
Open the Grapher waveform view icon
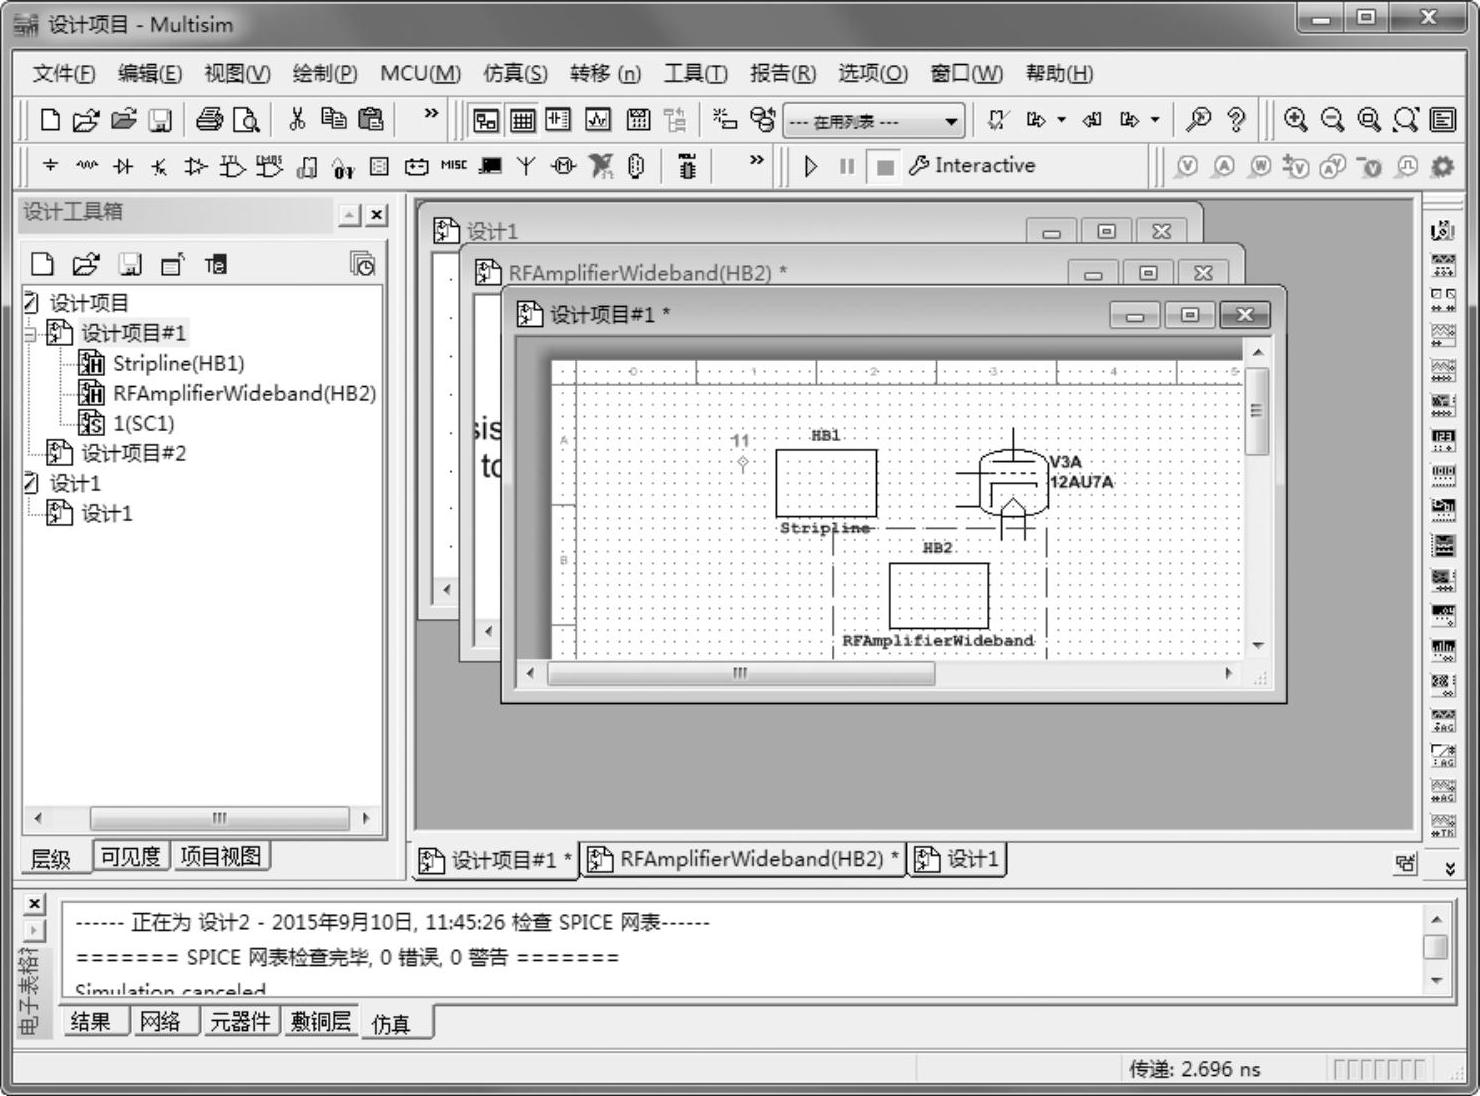[x=598, y=120]
